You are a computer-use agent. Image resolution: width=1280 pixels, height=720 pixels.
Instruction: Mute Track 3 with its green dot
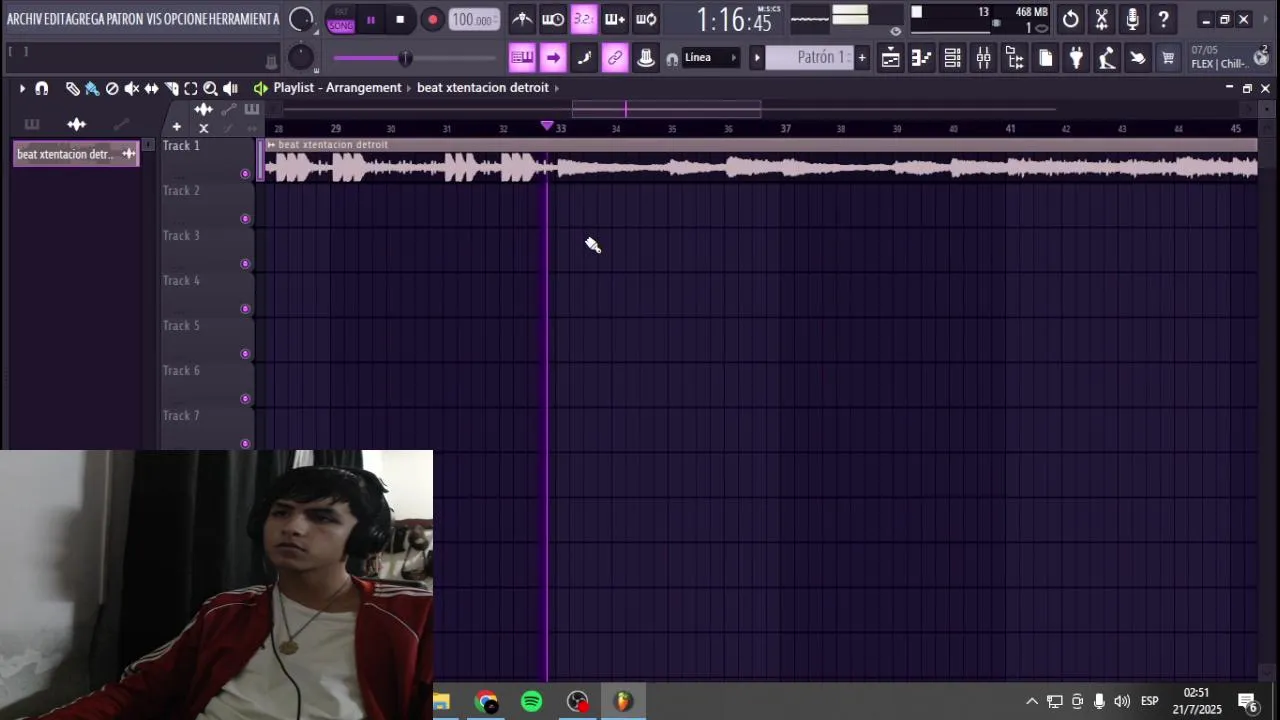coord(245,264)
